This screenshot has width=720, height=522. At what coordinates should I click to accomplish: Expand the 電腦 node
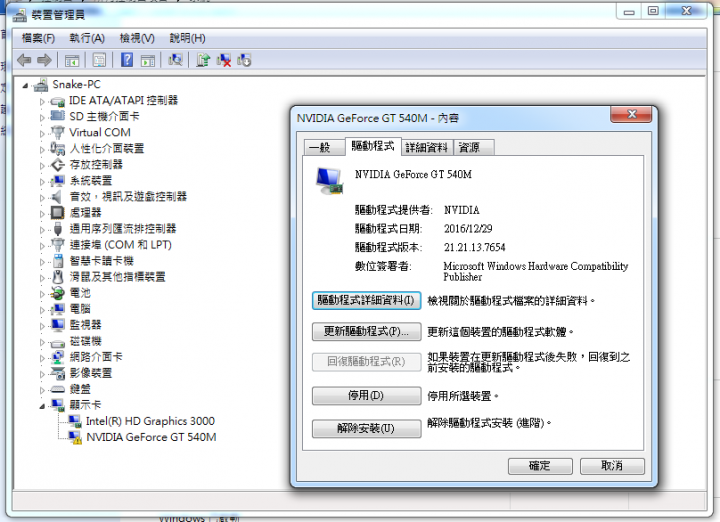tap(42, 310)
